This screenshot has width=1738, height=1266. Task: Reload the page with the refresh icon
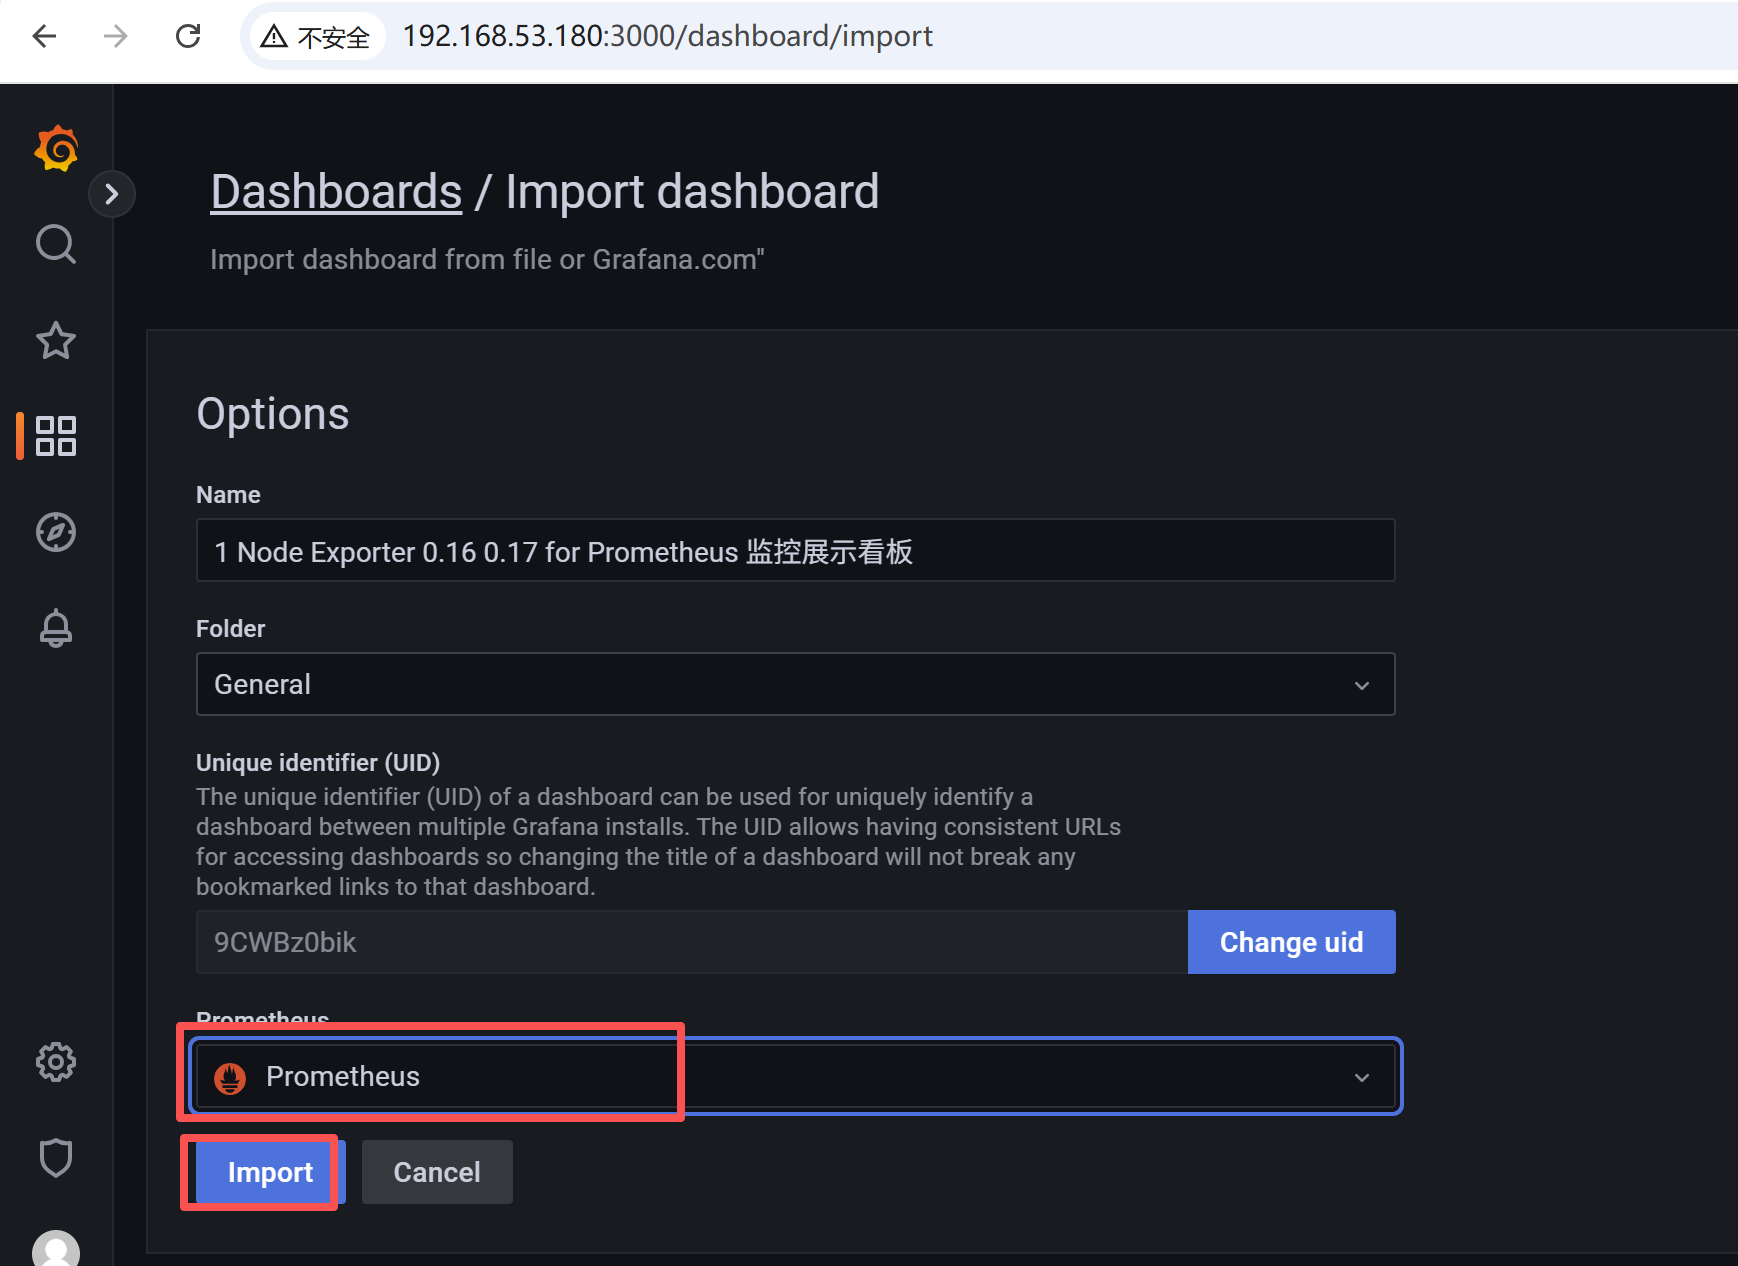(x=188, y=36)
